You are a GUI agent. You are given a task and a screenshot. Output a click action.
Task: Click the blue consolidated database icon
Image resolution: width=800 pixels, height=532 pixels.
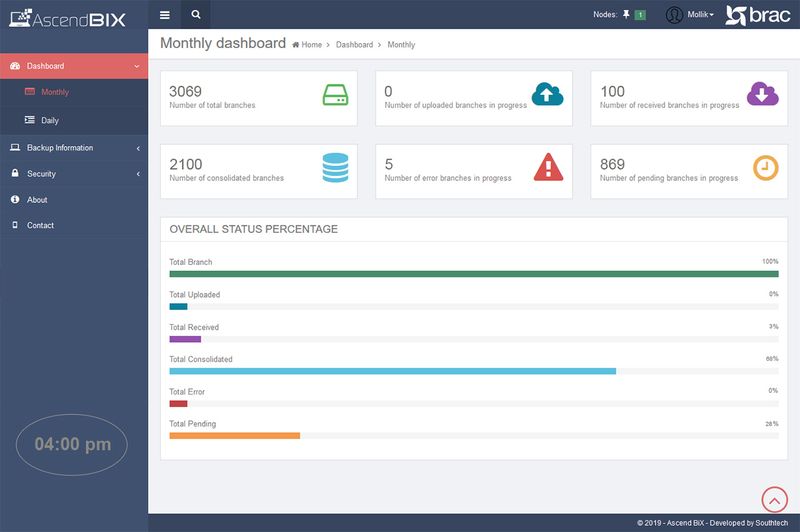click(335, 166)
